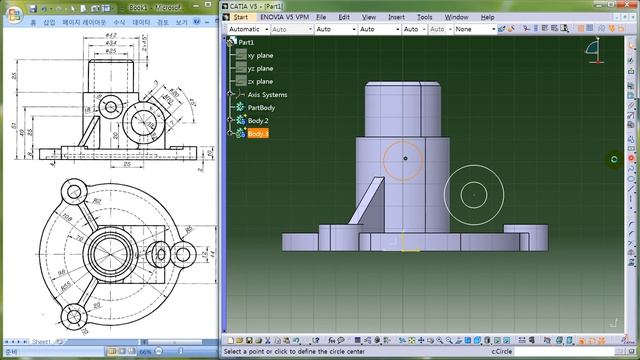Screen dimensions: 640x360
Task: Expand the Axis Systems tree node
Action: pyautogui.click(x=230, y=94)
